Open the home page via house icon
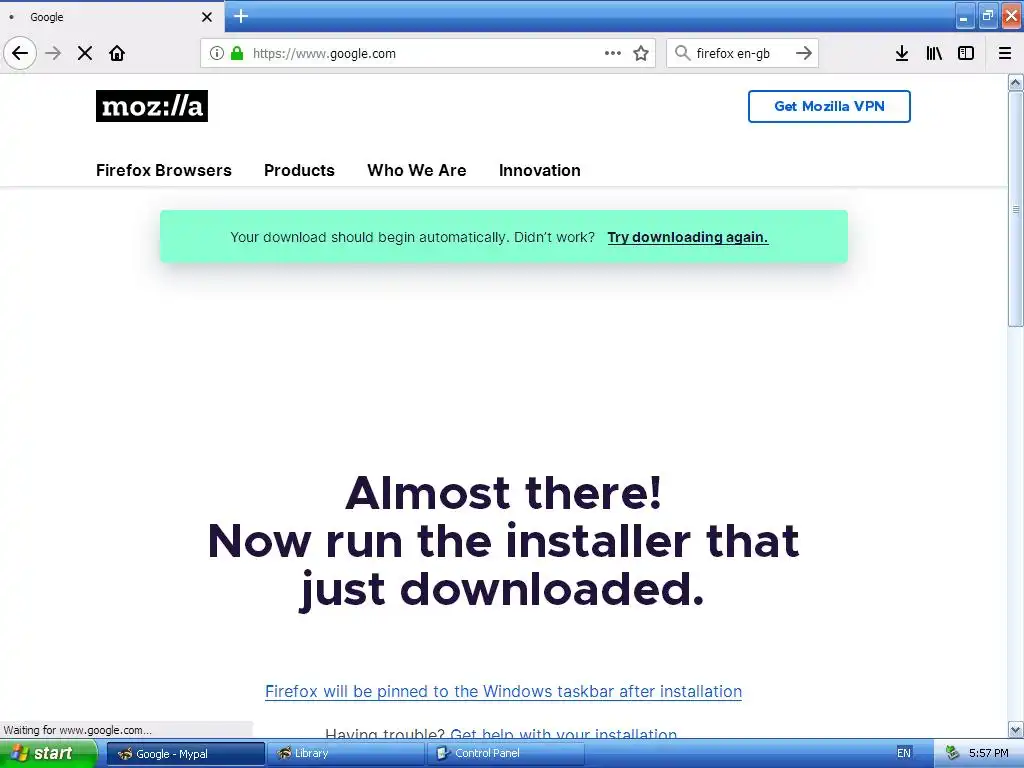 pyautogui.click(x=117, y=53)
